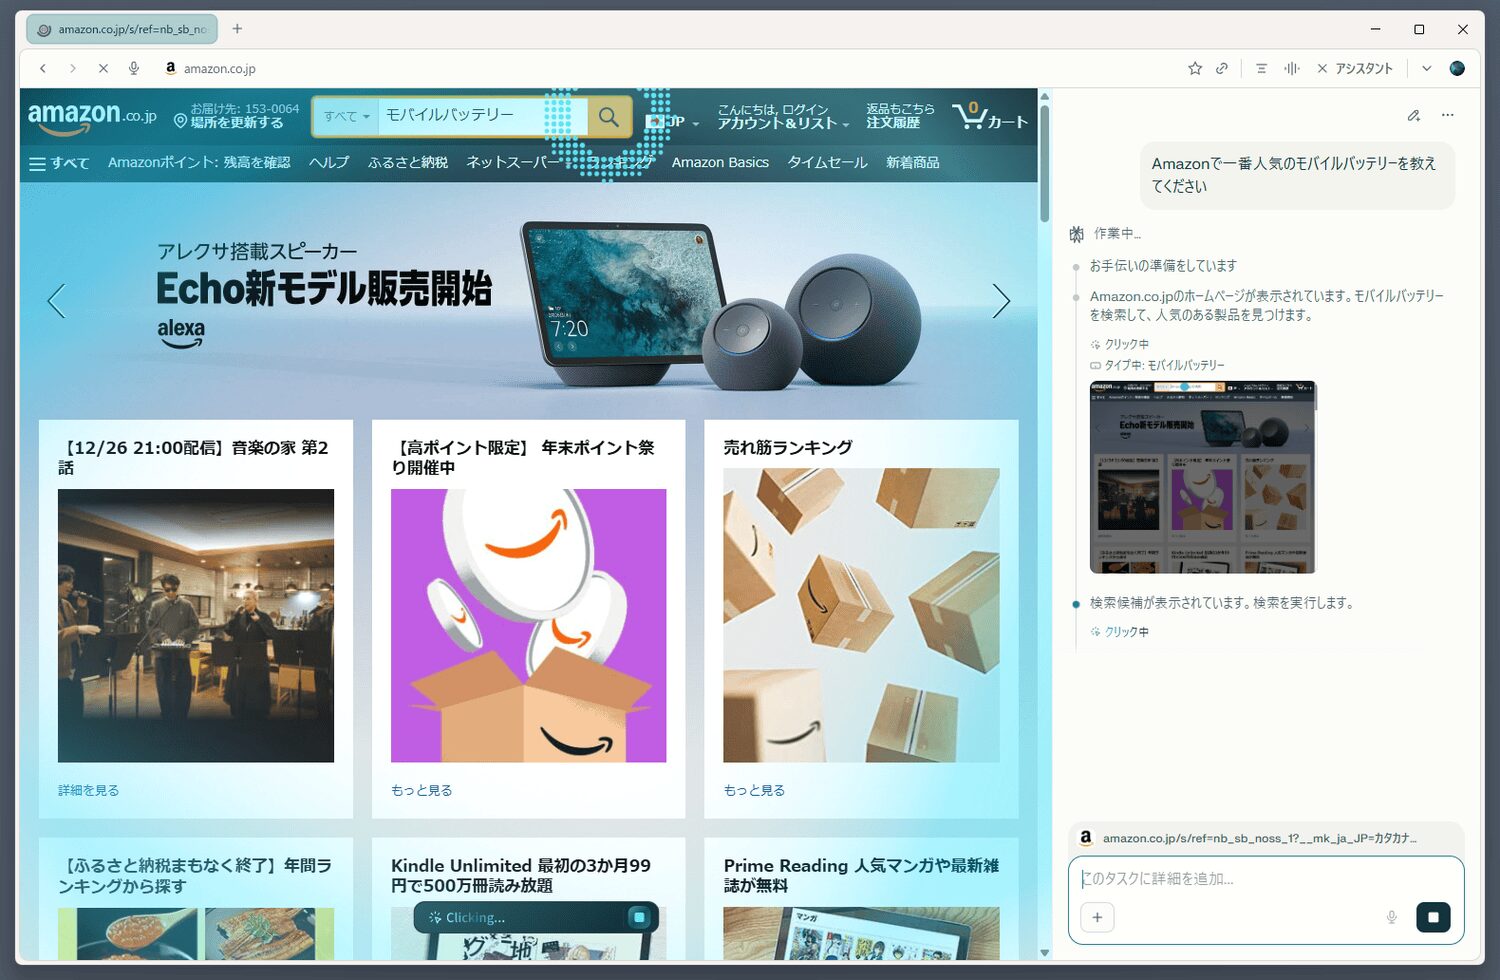Start a new chat with pencil icon
The width and height of the screenshot is (1500, 980).
coord(1413,116)
